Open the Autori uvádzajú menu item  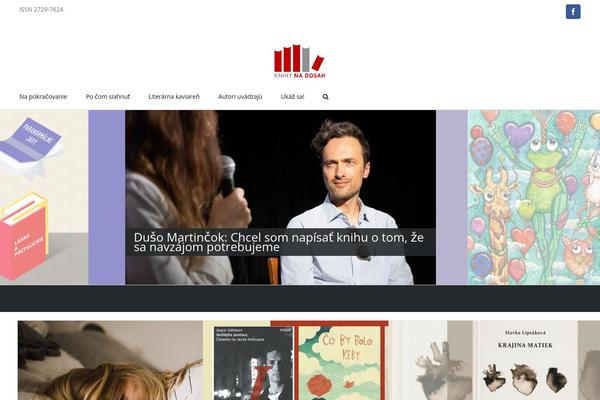point(240,96)
